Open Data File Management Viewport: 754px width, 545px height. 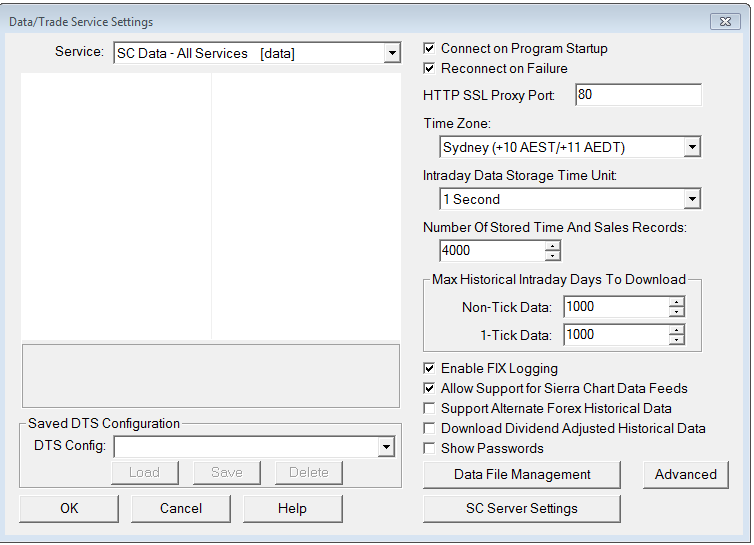point(522,475)
